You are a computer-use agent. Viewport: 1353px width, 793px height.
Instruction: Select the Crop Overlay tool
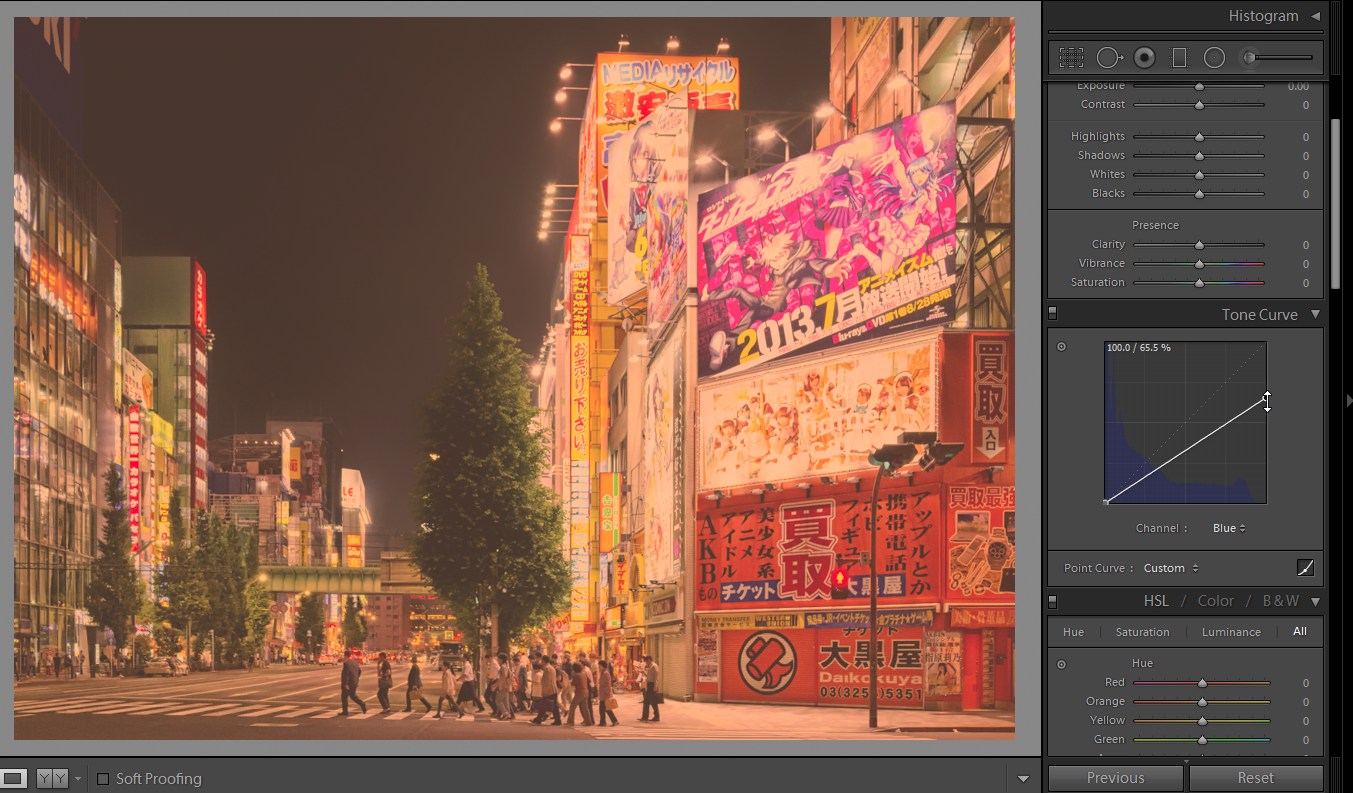tap(1071, 58)
